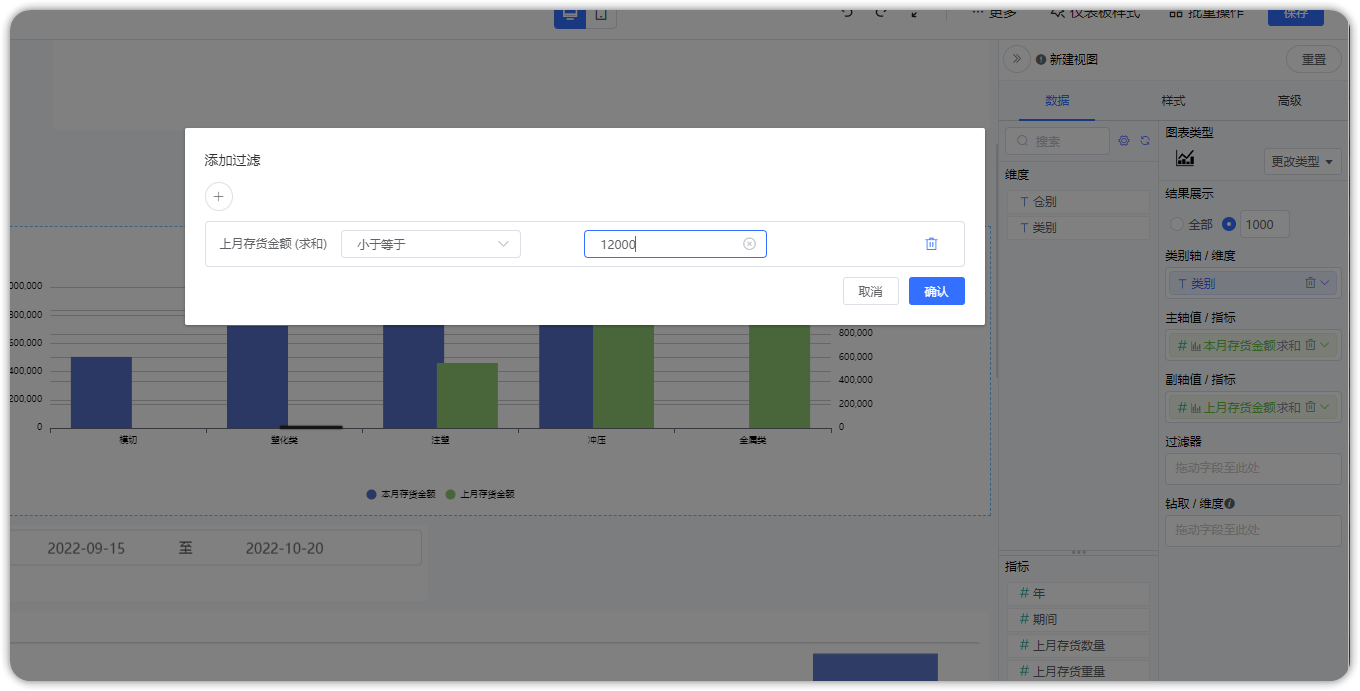
Task: Confirm the filter with the 确认 button
Action: (937, 291)
